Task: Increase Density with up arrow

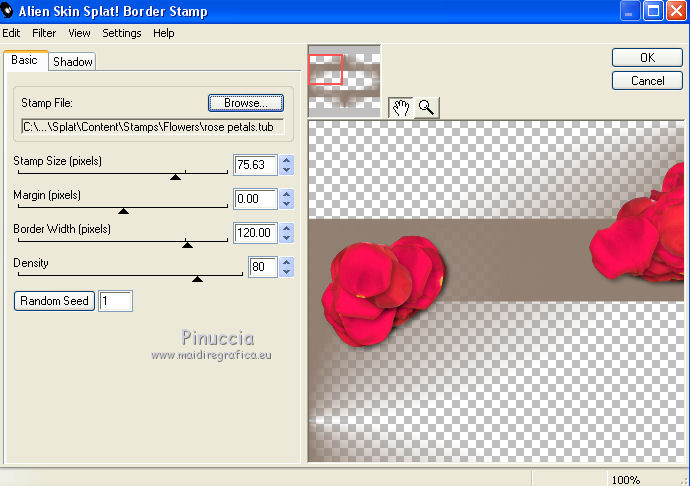Action: pos(287,262)
